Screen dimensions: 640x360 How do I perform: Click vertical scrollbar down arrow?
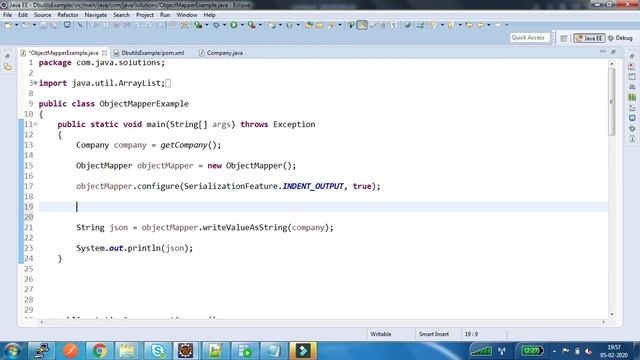tap(611, 314)
